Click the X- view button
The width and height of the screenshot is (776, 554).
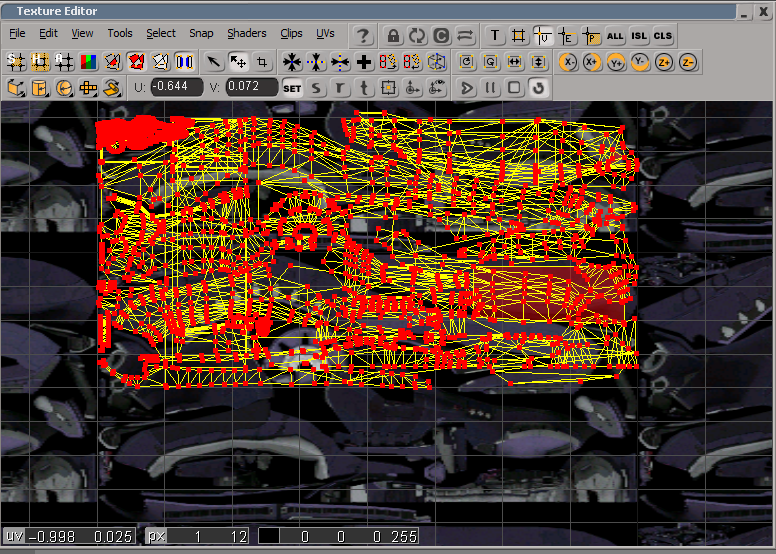568,62
